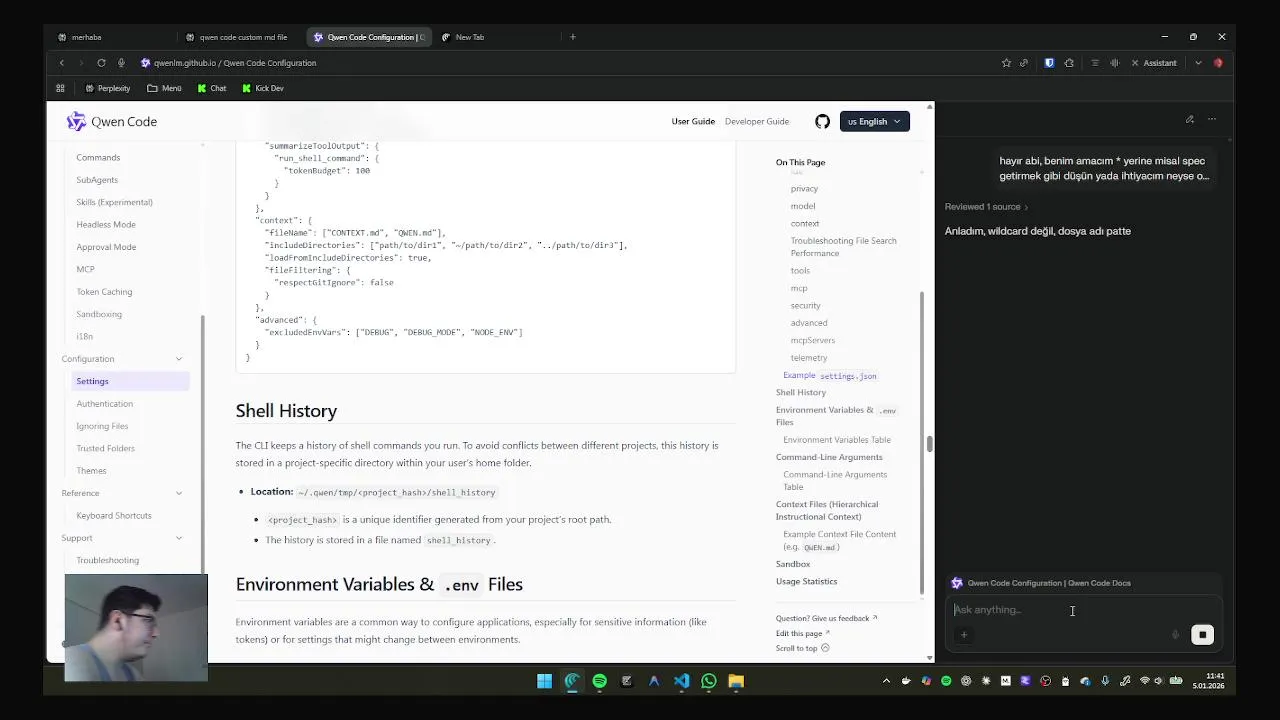Click the On This Page scrollbar thumb
The image size is (1280, 720).
[922, 441]
